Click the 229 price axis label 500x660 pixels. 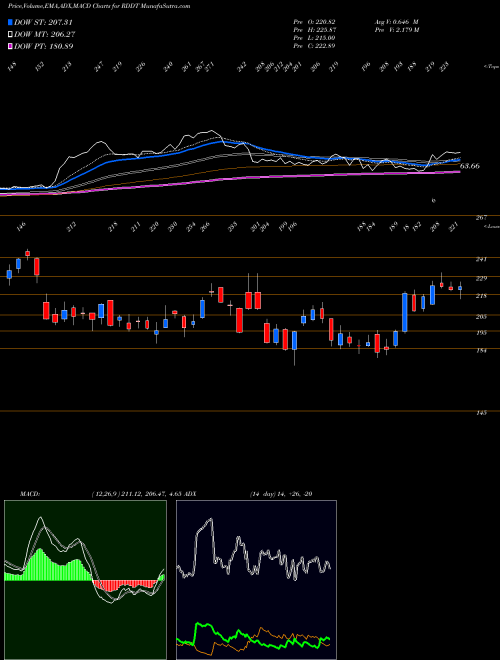tap(481, 278)
